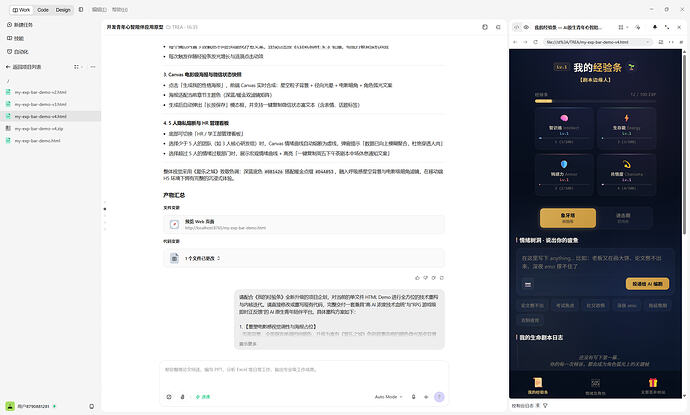Viewport: 690px width, 415px height.
Task: Open the URL dropdown chevron in address bar
Action: pos(648,42)
